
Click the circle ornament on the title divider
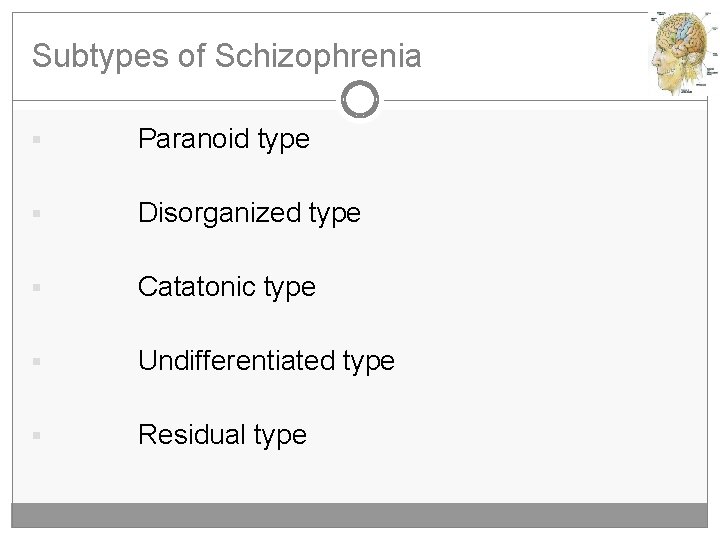click(359, 100)
